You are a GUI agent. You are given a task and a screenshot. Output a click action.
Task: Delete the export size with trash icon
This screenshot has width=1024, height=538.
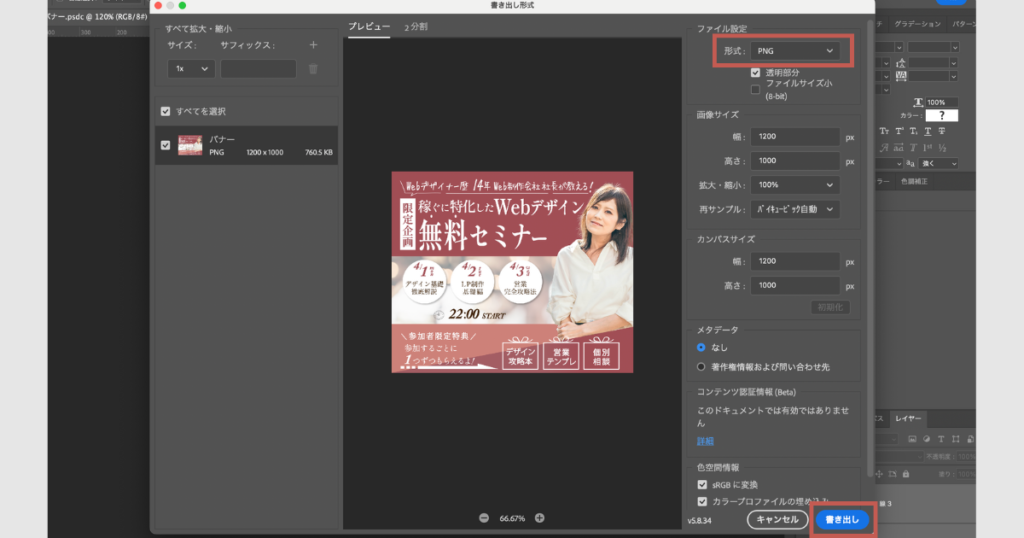click(x=313, y=69)
